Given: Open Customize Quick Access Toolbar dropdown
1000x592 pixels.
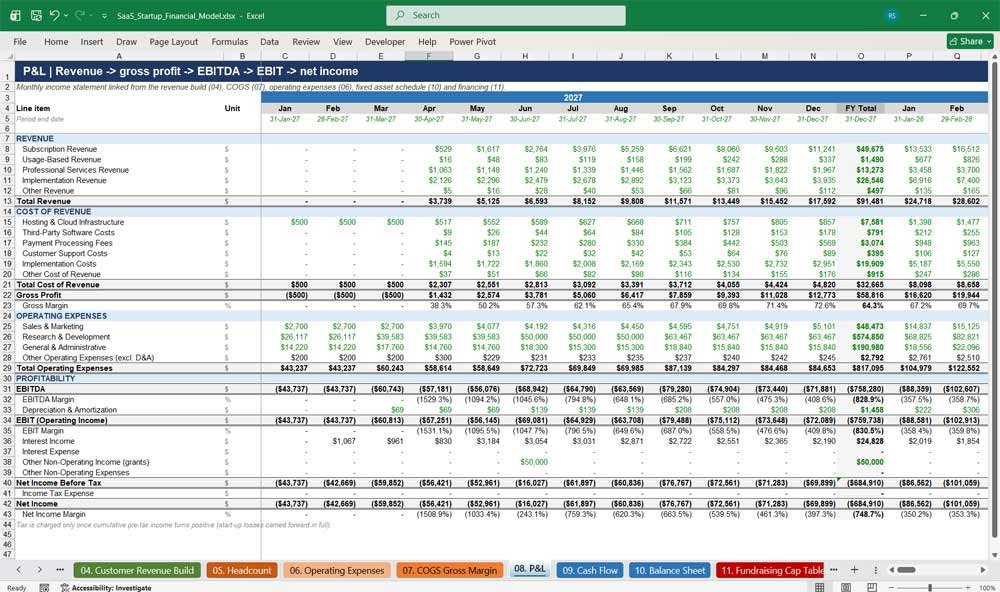Looking at the screenshot, I should pyautogui.click(x=104, y=16).
